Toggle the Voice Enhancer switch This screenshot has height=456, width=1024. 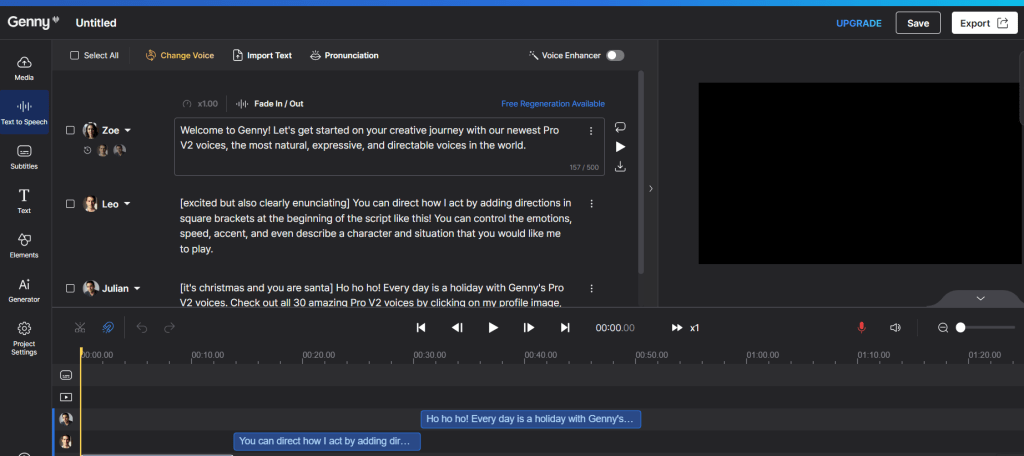615,56
